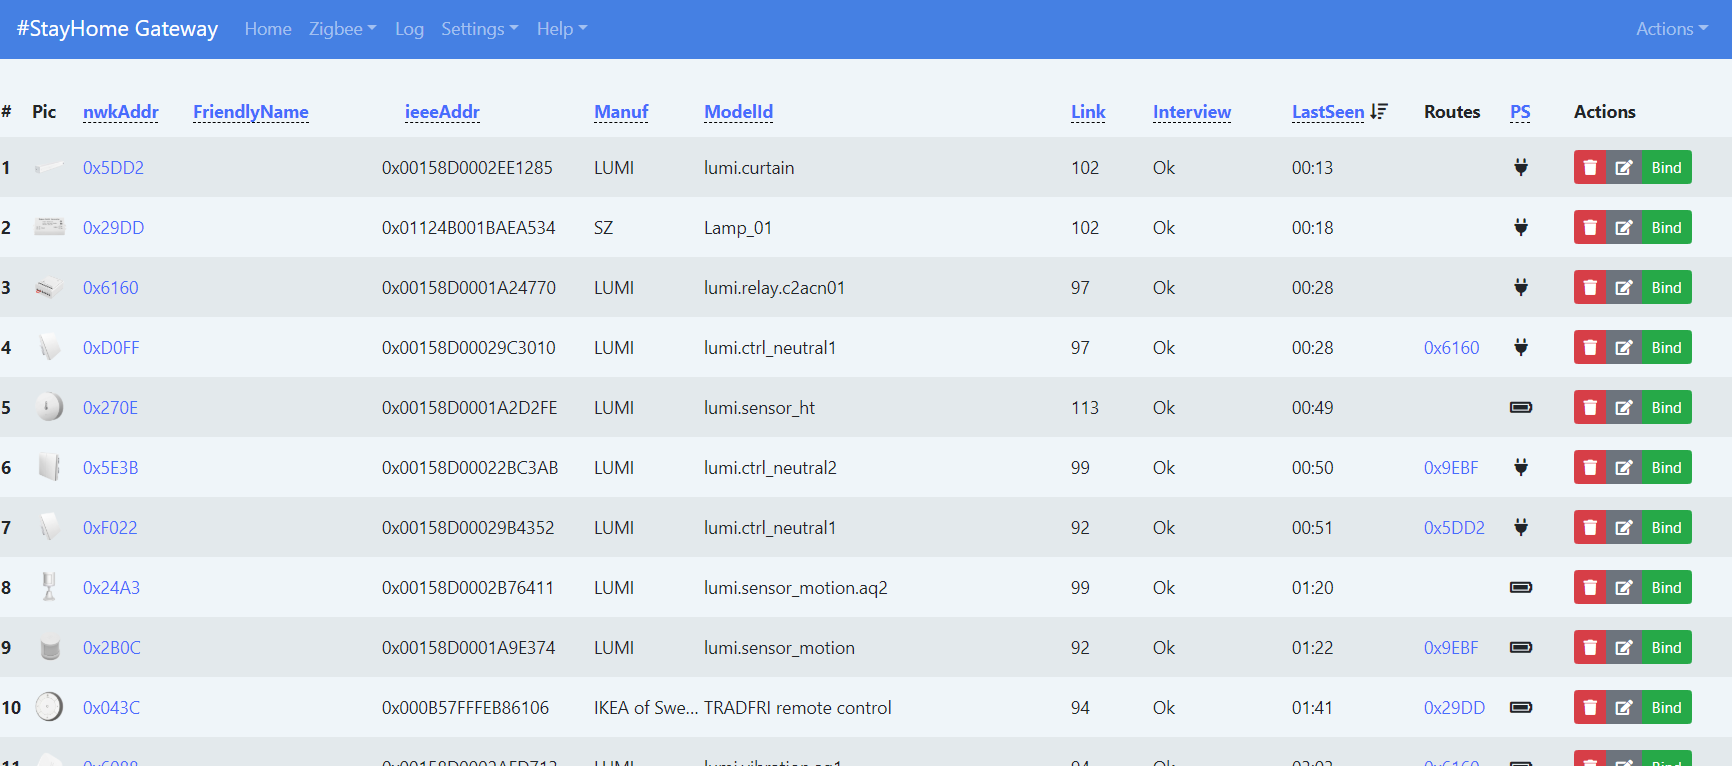The width and height of the screenshot is (1732, 766).
Task: Delete the lumi.relay.c2acn01 device
Action: point(1590,287)
